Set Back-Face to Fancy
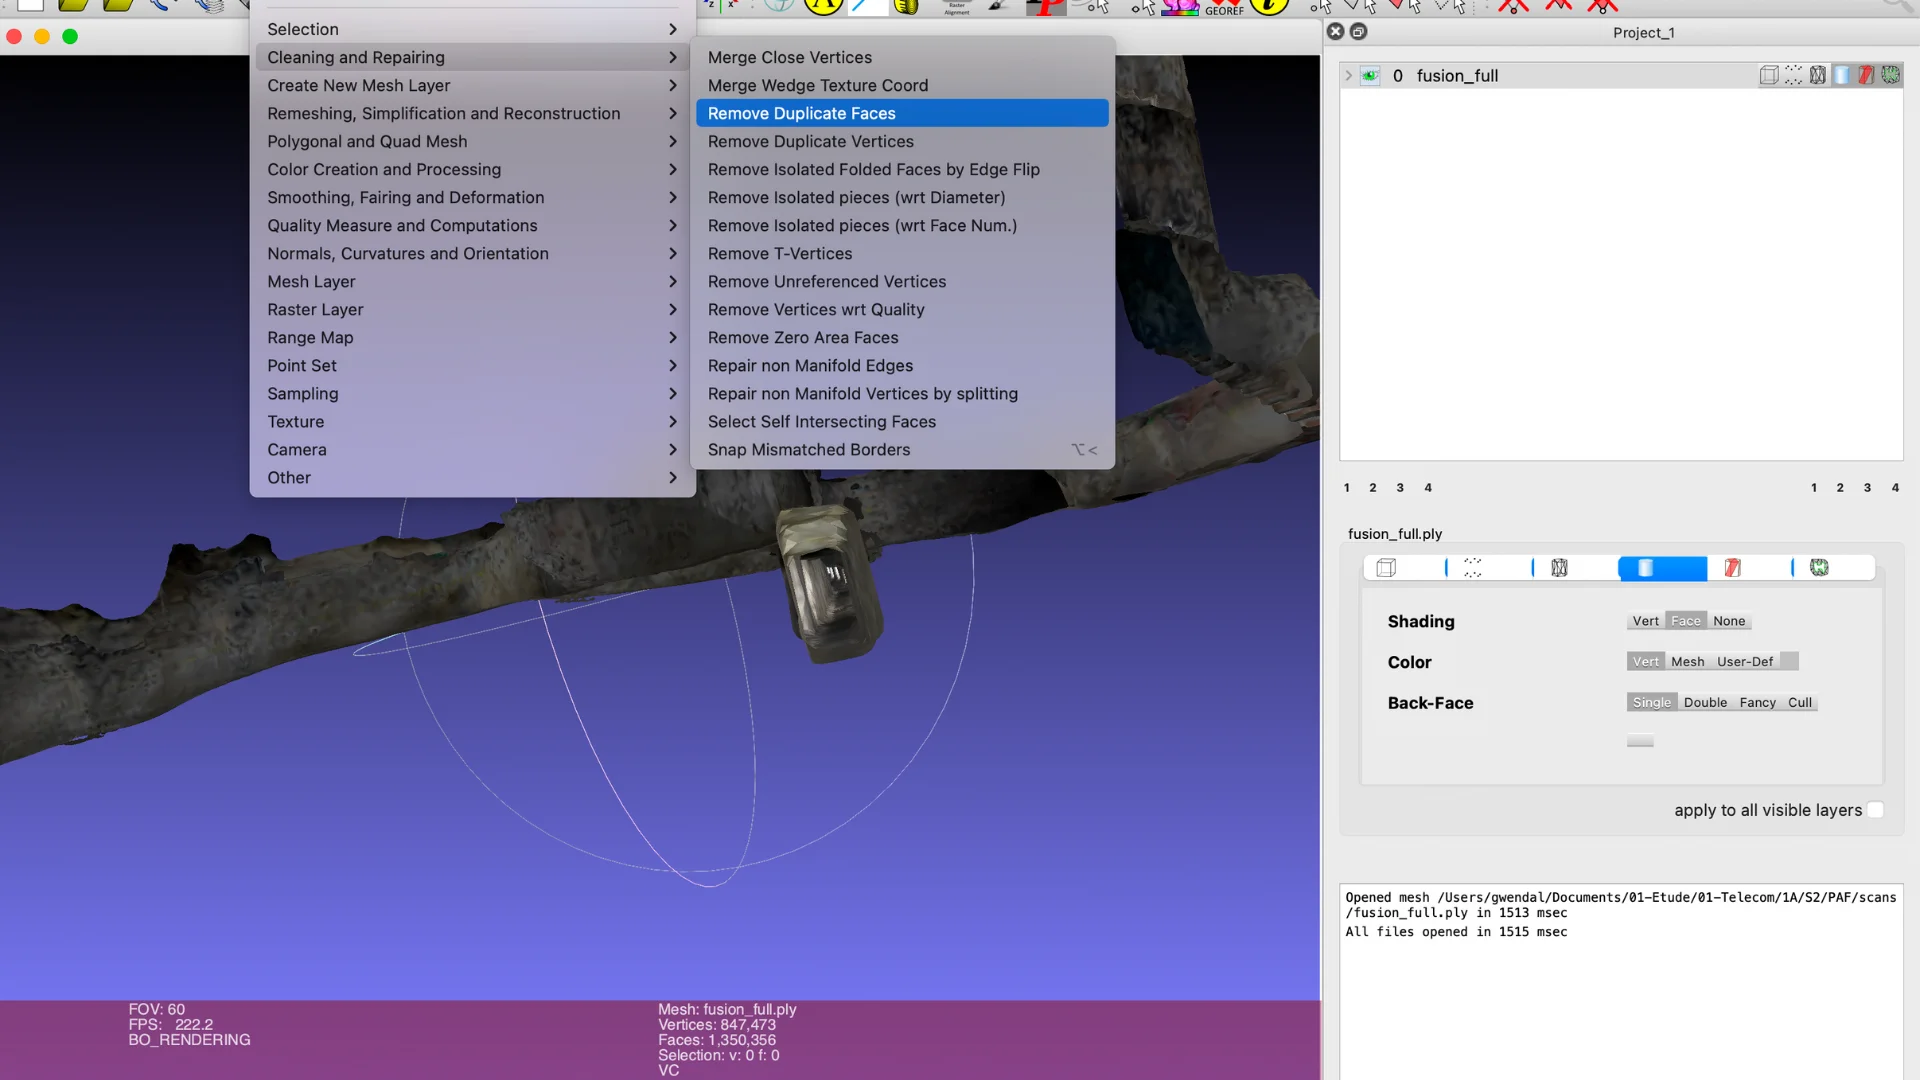Image resolution: width=1920 pixels, height=1080 pixels. coord(1757,703)
